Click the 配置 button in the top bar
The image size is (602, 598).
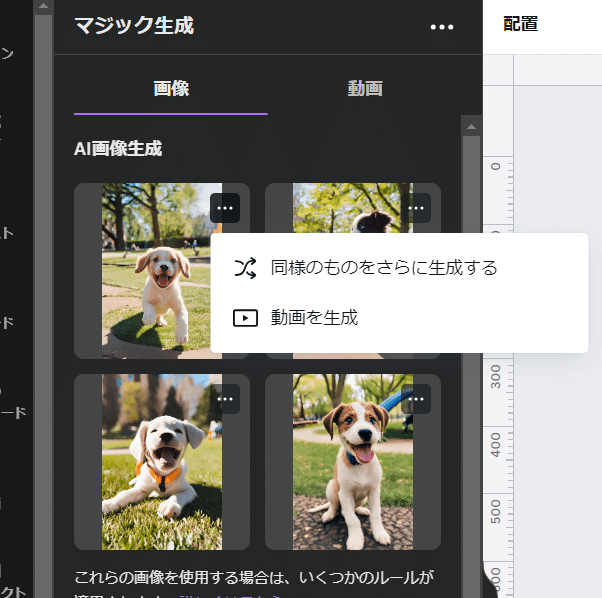[520, 24]
